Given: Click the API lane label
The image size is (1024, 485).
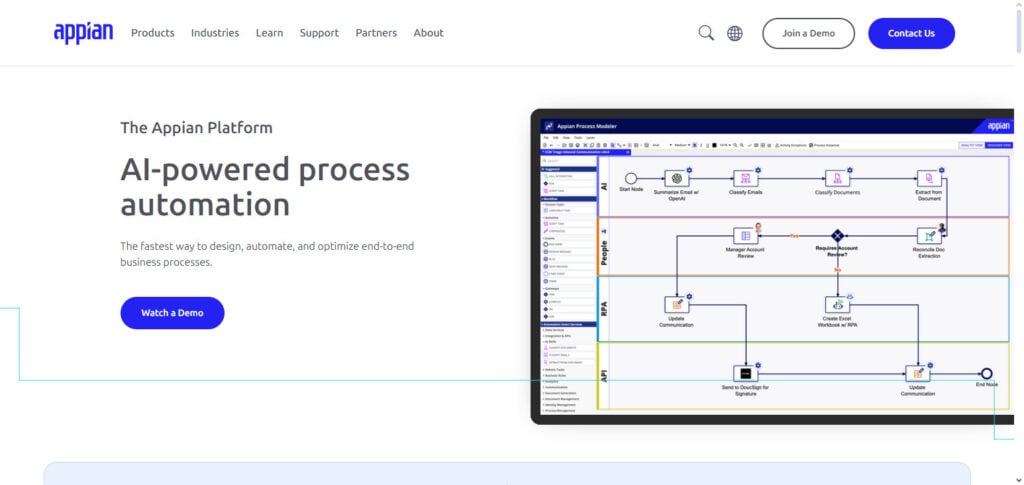Looking at the screenshot, I should pos(604,377).
